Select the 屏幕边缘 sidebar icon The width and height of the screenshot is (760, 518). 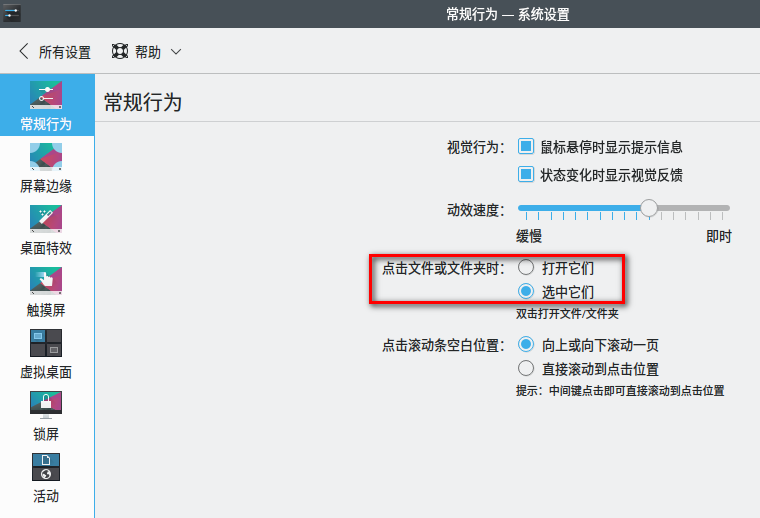pos(46,157)
